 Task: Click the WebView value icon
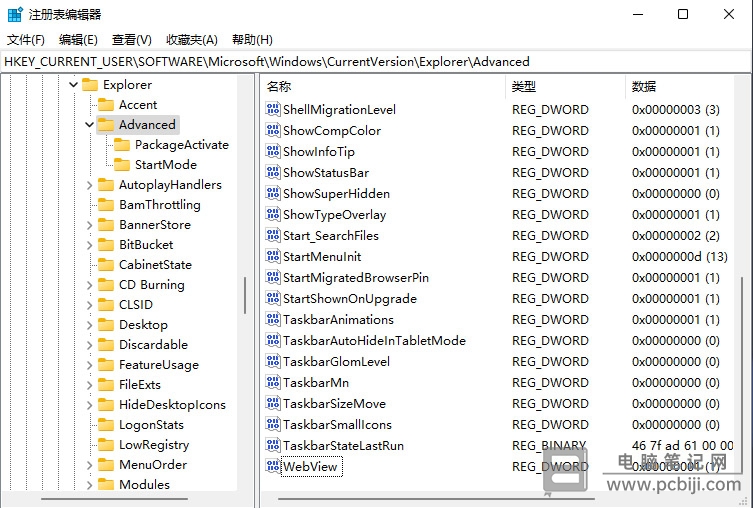[x=273, y=466]
